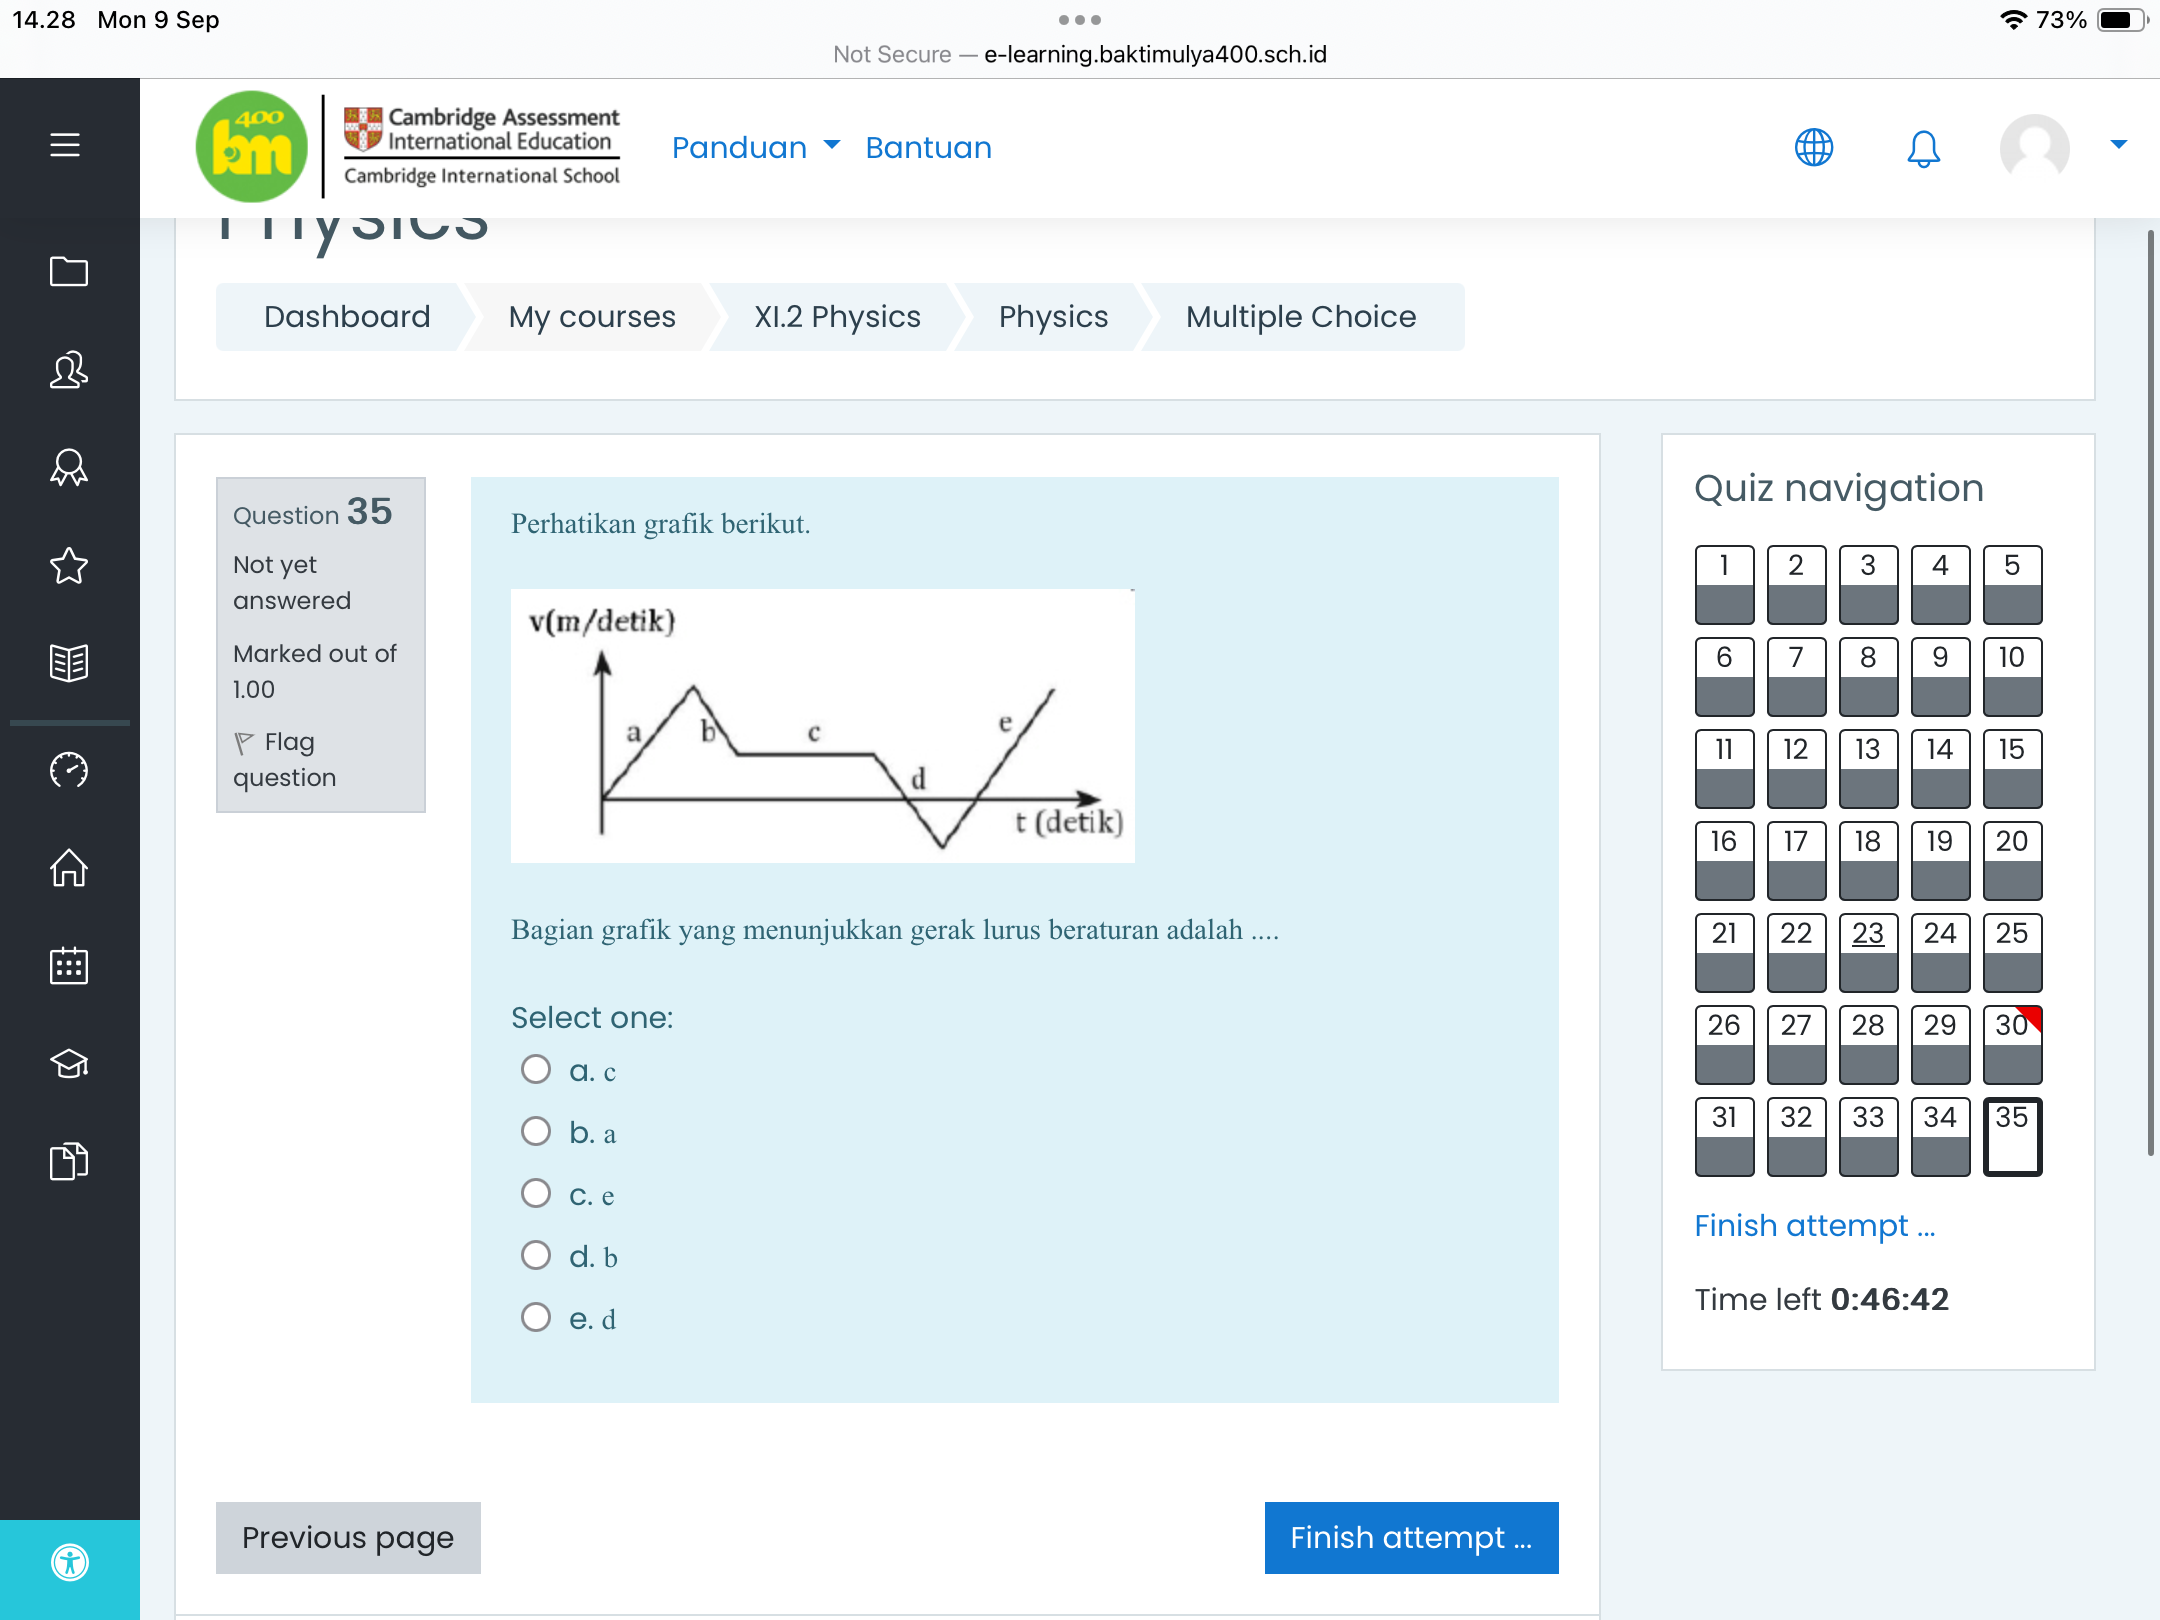Jump to question 5 in quiz navigation
The height and width of the screenshot is (1620, 2160).
pos(2012,584)
